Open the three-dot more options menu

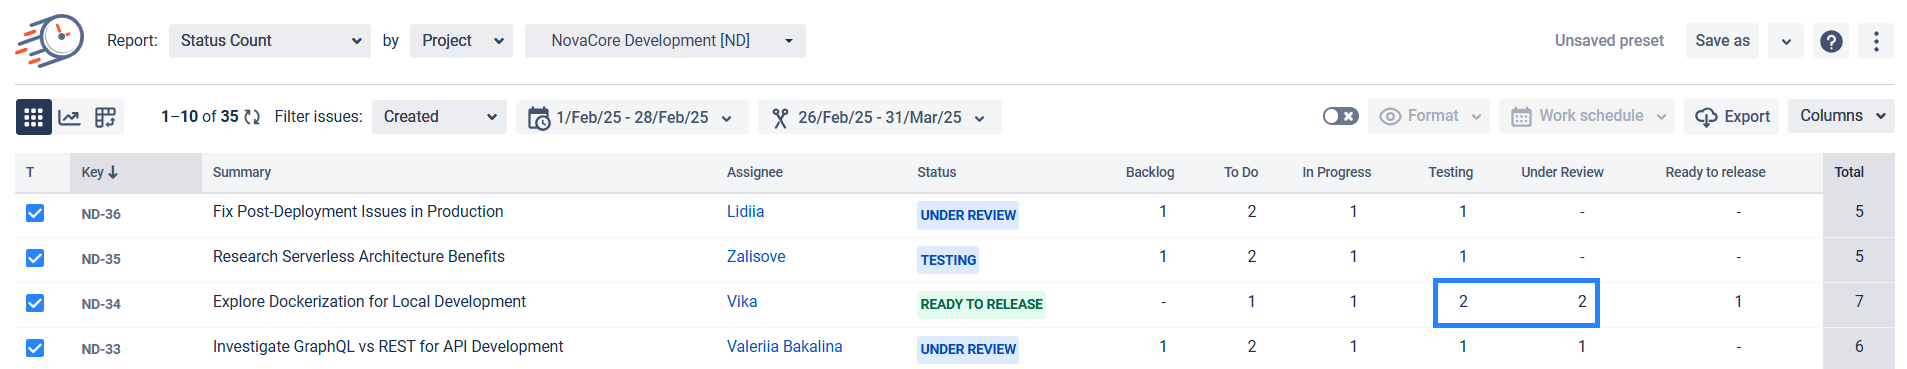(x=1876, y=41)
